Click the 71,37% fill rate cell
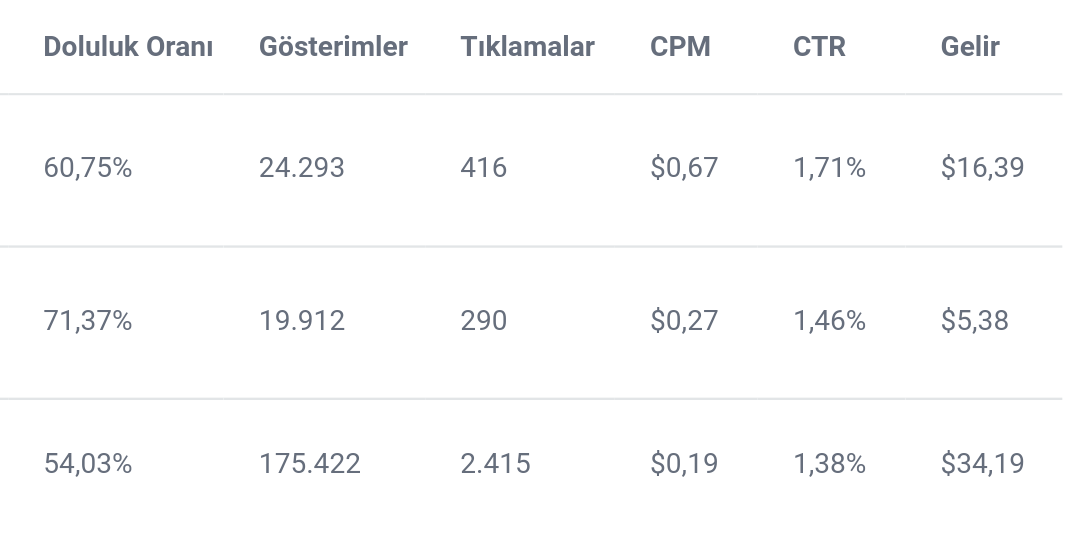Screen dimensions: 1080x545 [87, 320]
